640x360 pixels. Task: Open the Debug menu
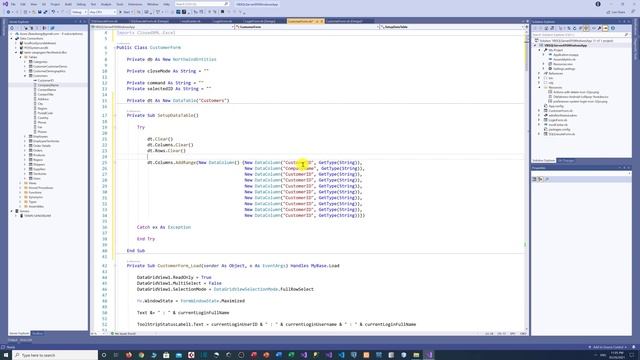tap(81, 4)
